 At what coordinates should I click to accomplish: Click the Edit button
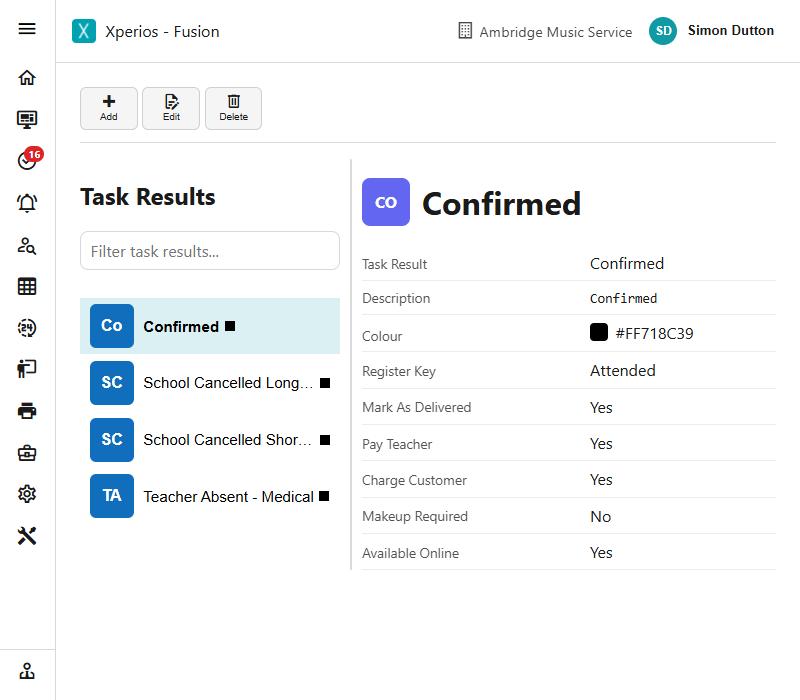point(171,108)
